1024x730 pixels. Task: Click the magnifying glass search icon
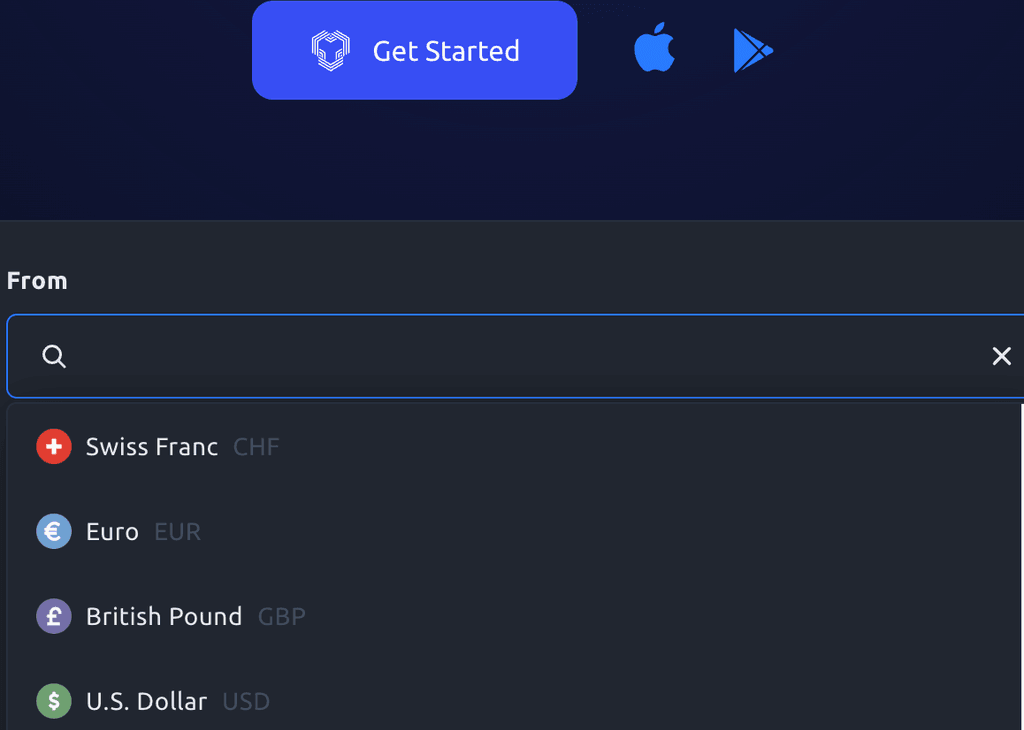pos(53,356)
